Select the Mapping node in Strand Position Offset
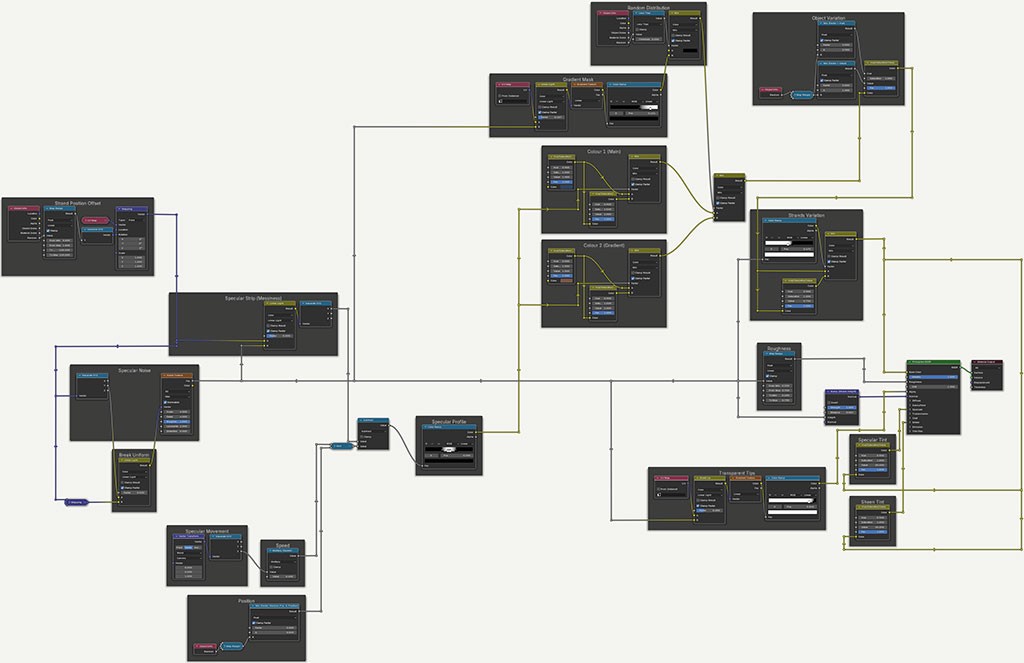Image resolution: width=1024 pixels, height=663 pixels. coord(132,209)
